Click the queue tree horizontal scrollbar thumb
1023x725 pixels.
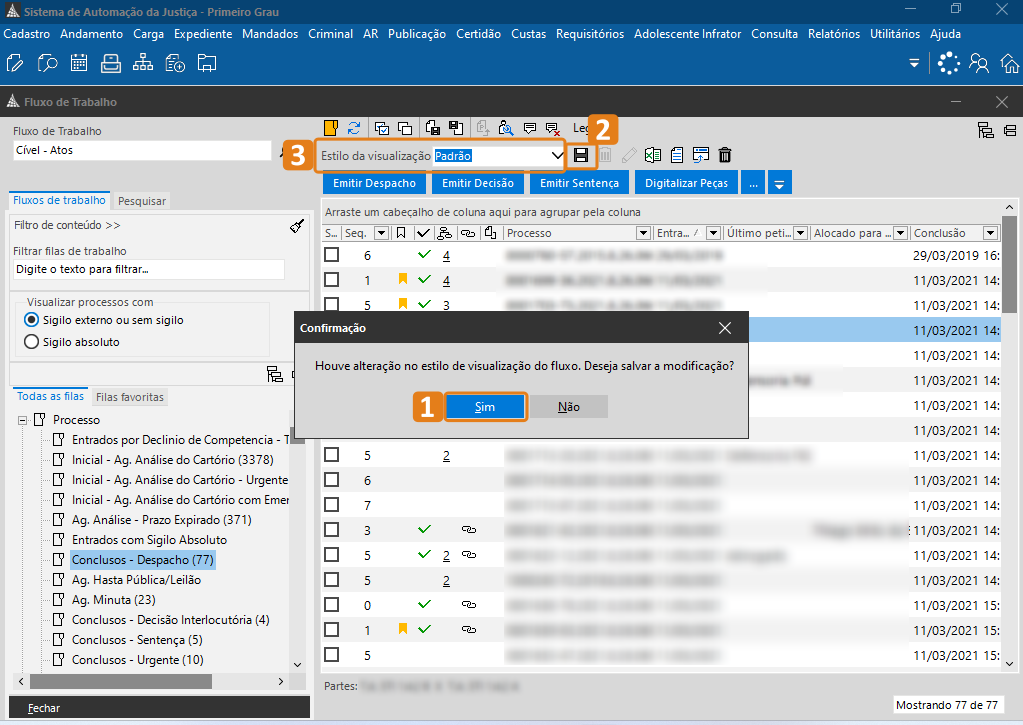click(121, 681)
